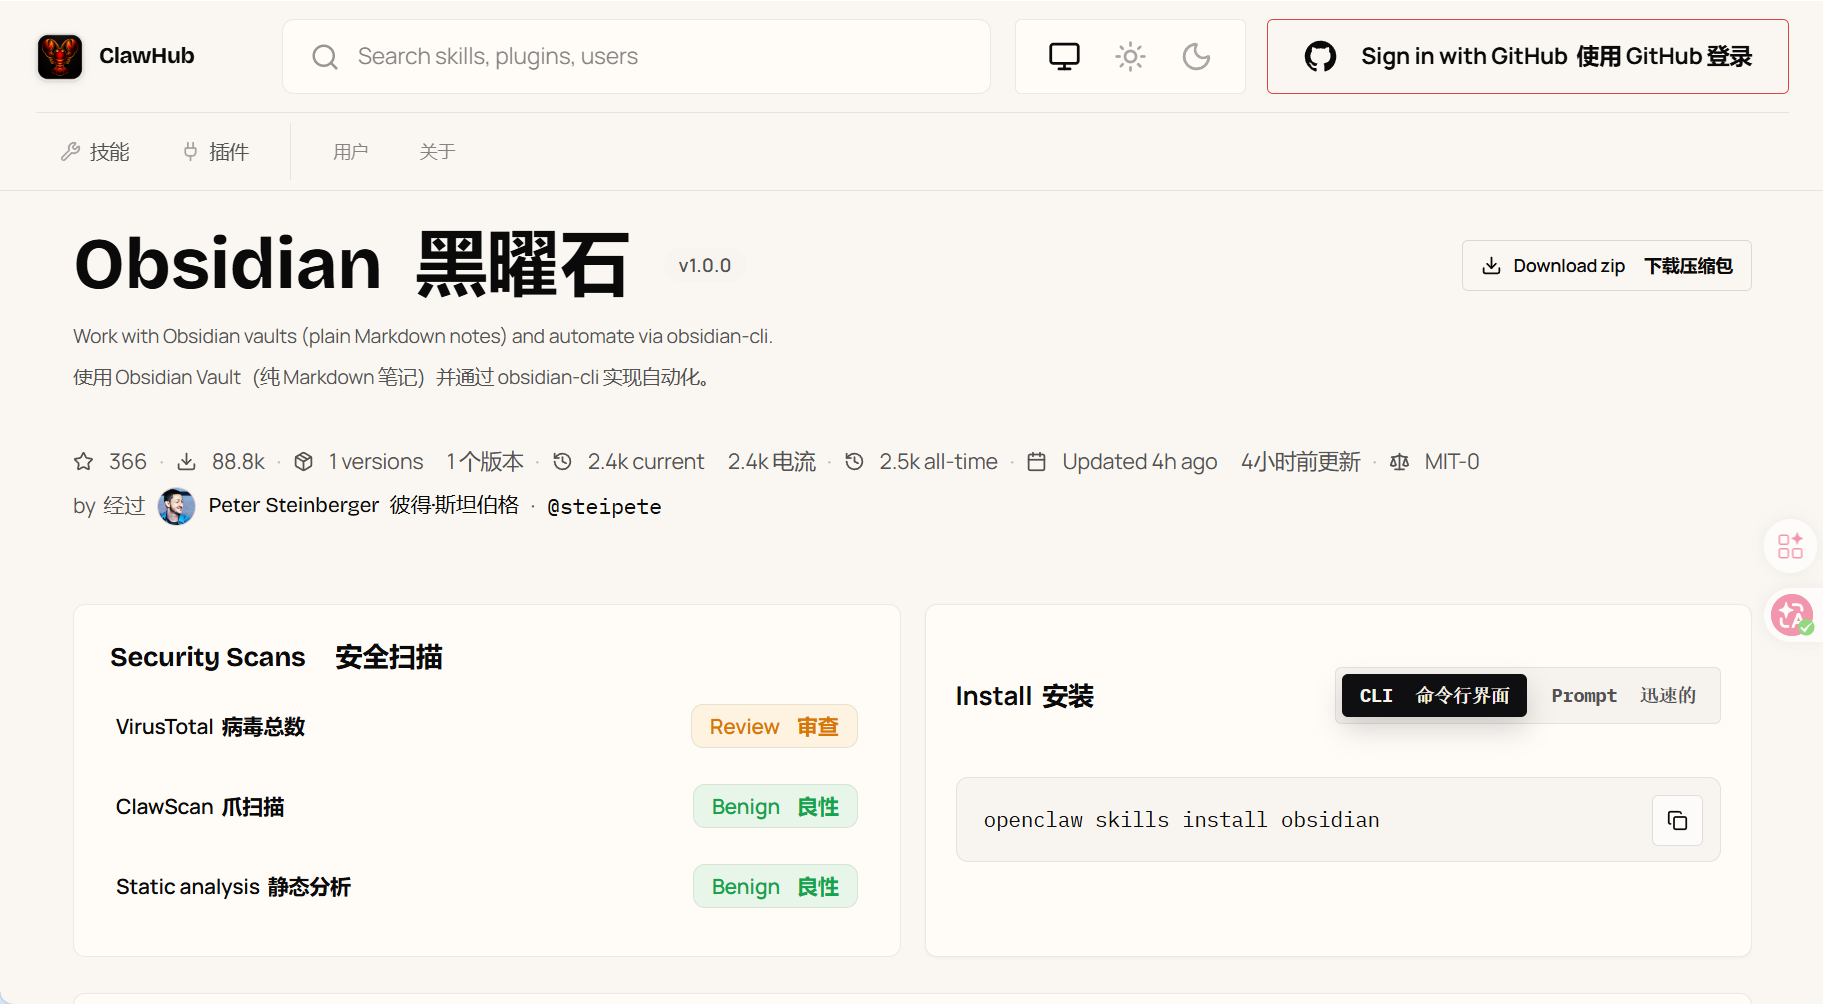Click the download icon next to 88.8k
The height and width of the screenshot is (1004, 1823).
pyautogui.click(x=186, y=462)
